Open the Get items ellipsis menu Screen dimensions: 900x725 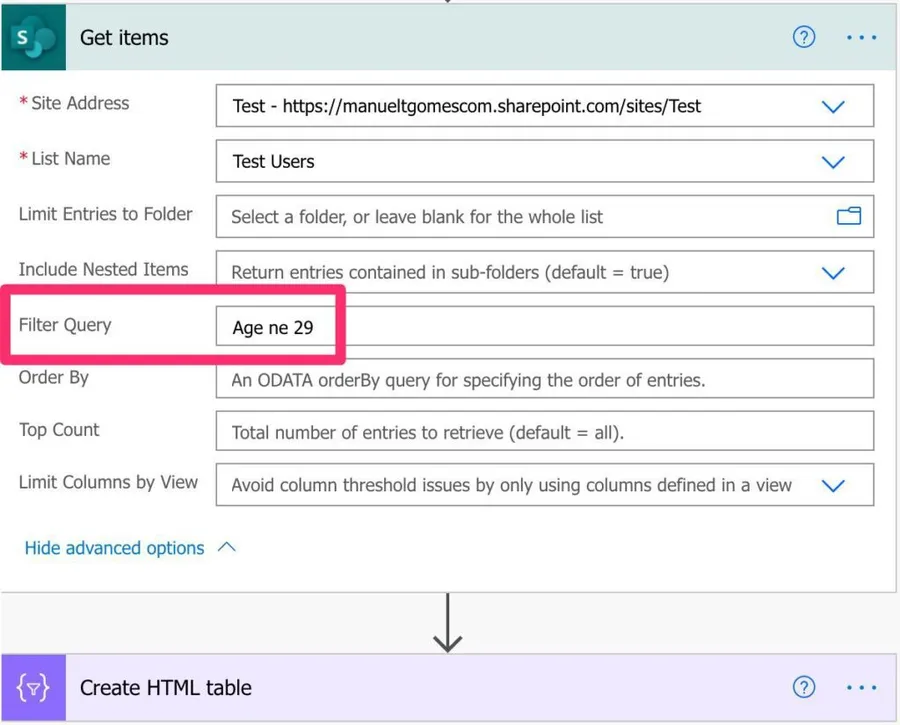861,38
